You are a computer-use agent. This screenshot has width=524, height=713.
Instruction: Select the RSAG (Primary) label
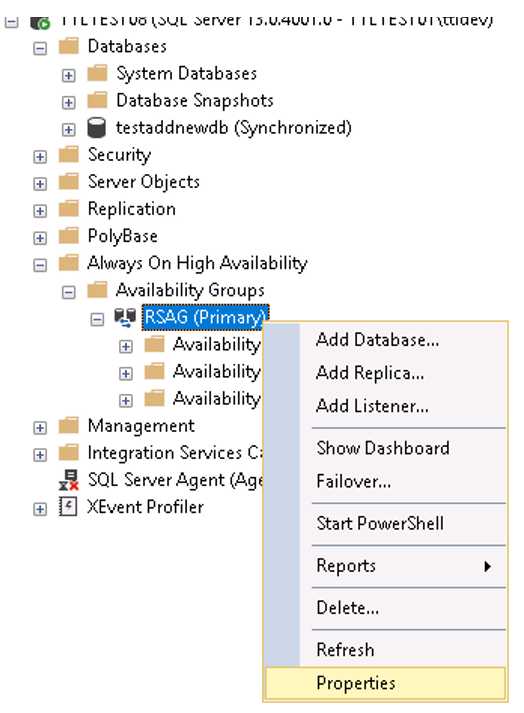205,317
